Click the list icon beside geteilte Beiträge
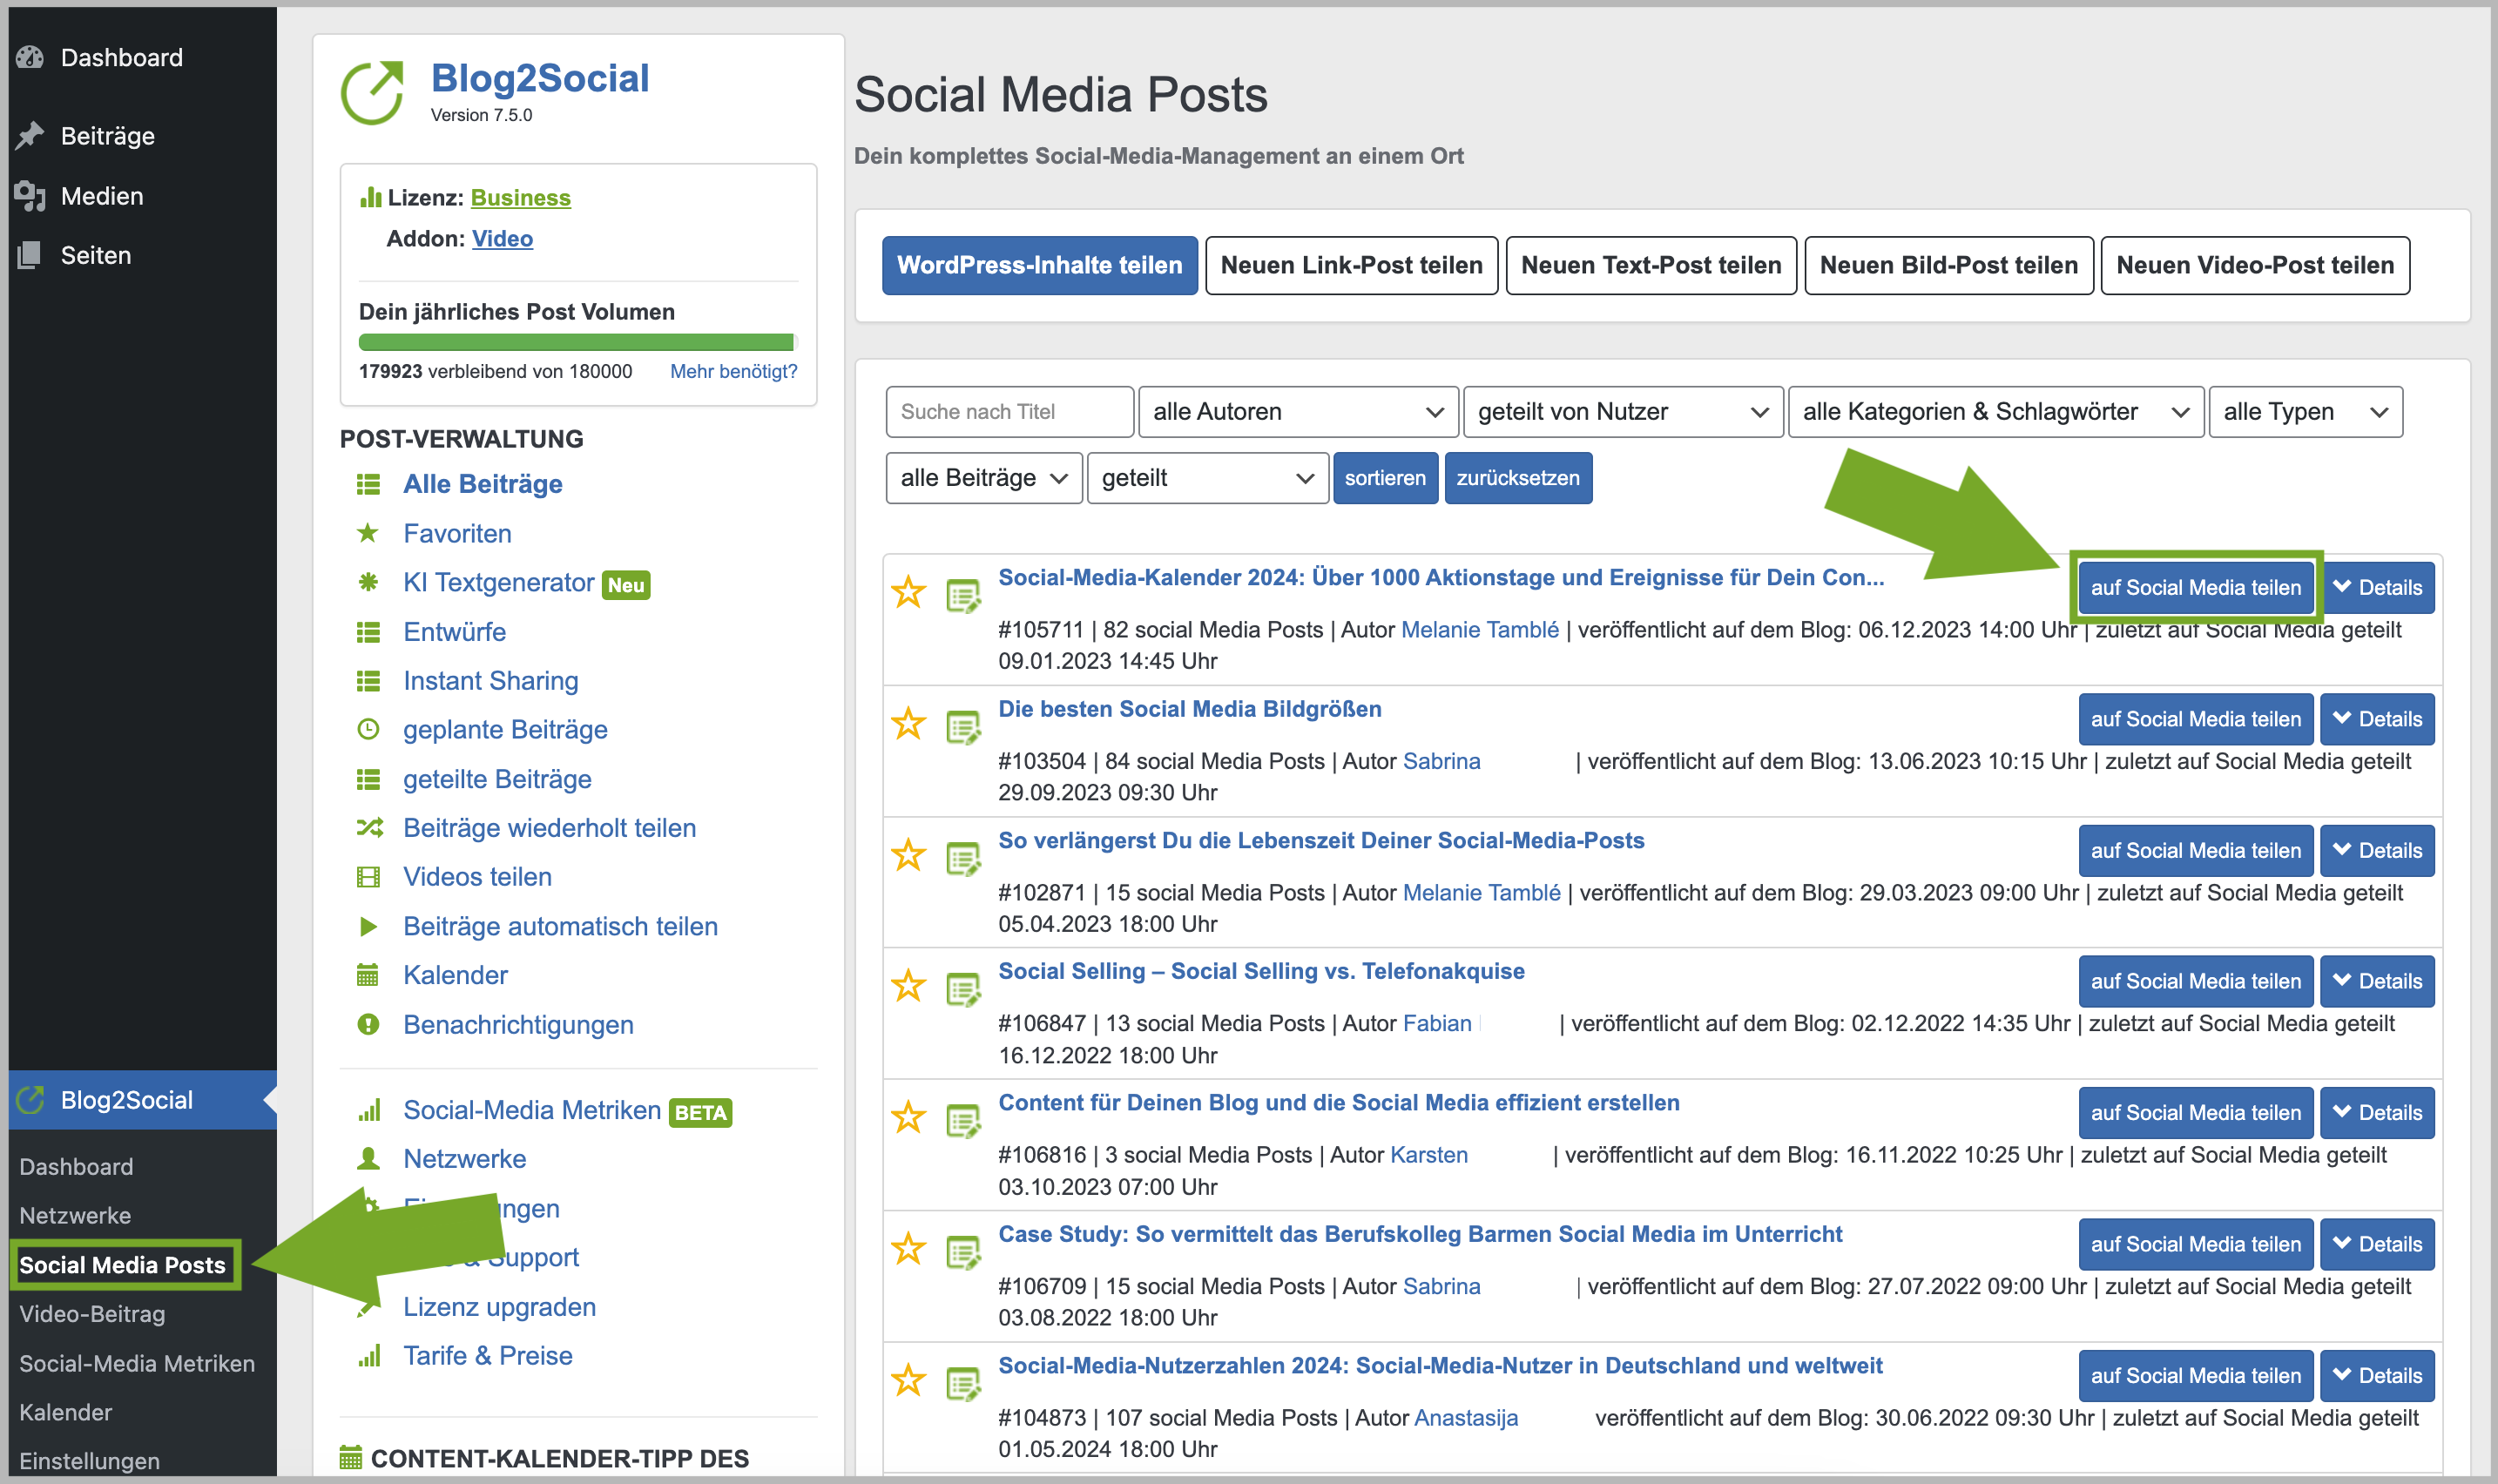Screen dimensions: 2498x1484 coord(368,779)
